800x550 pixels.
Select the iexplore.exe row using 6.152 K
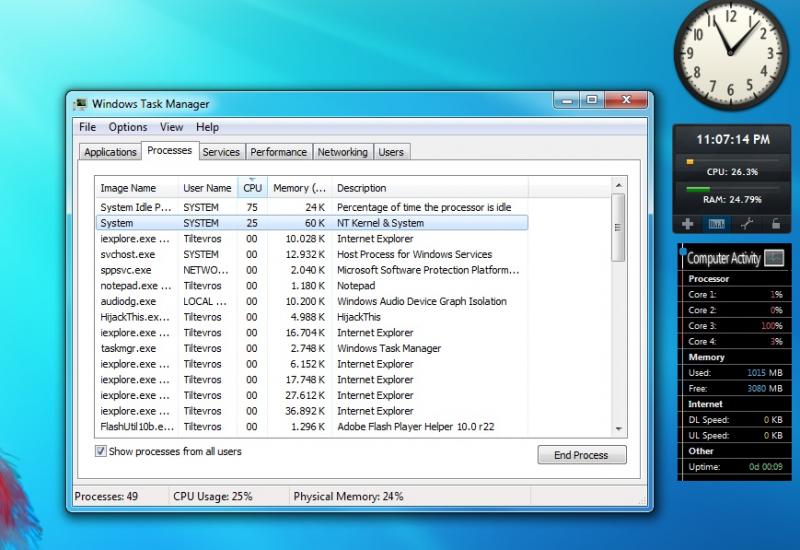point(312,364)
